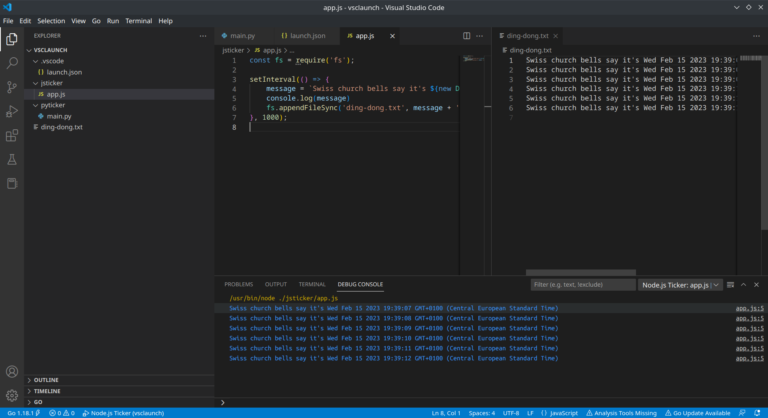Switch to the OUTPUT panel tab
The height and width of the screenshot is (418, 768).
pyautogui.click(x=276, y=284)
